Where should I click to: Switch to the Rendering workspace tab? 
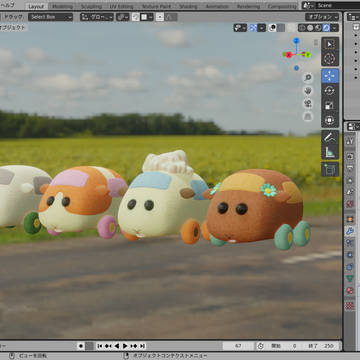tap(248, 6)
